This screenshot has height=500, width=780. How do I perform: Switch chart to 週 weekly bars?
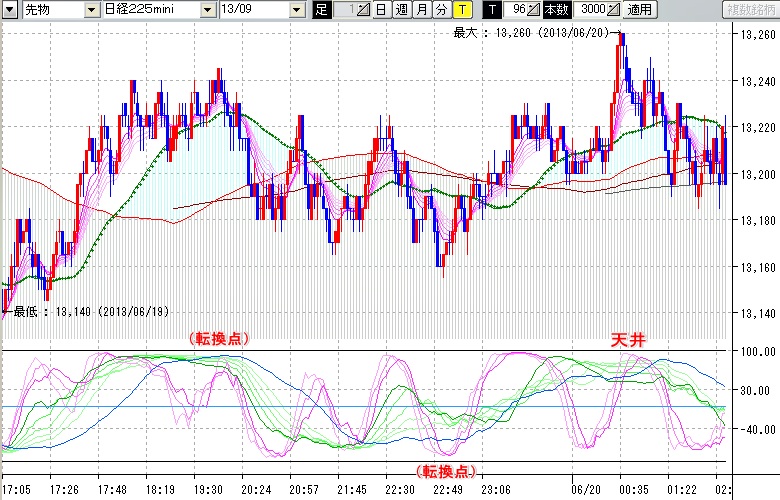[403, 10]
